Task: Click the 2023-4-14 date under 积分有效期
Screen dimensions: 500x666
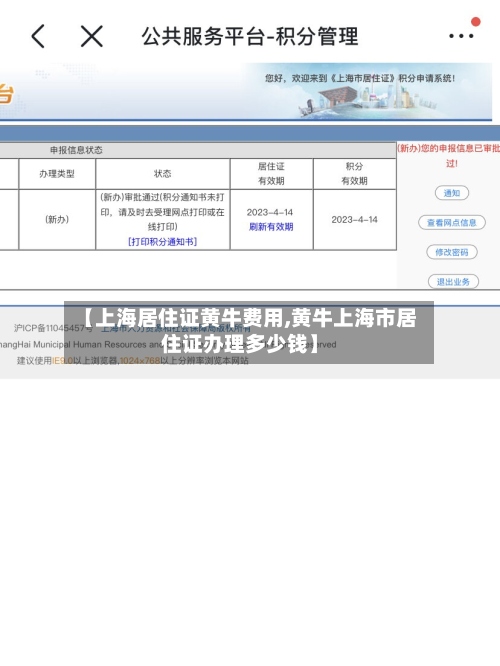Action: pos(355,220)
